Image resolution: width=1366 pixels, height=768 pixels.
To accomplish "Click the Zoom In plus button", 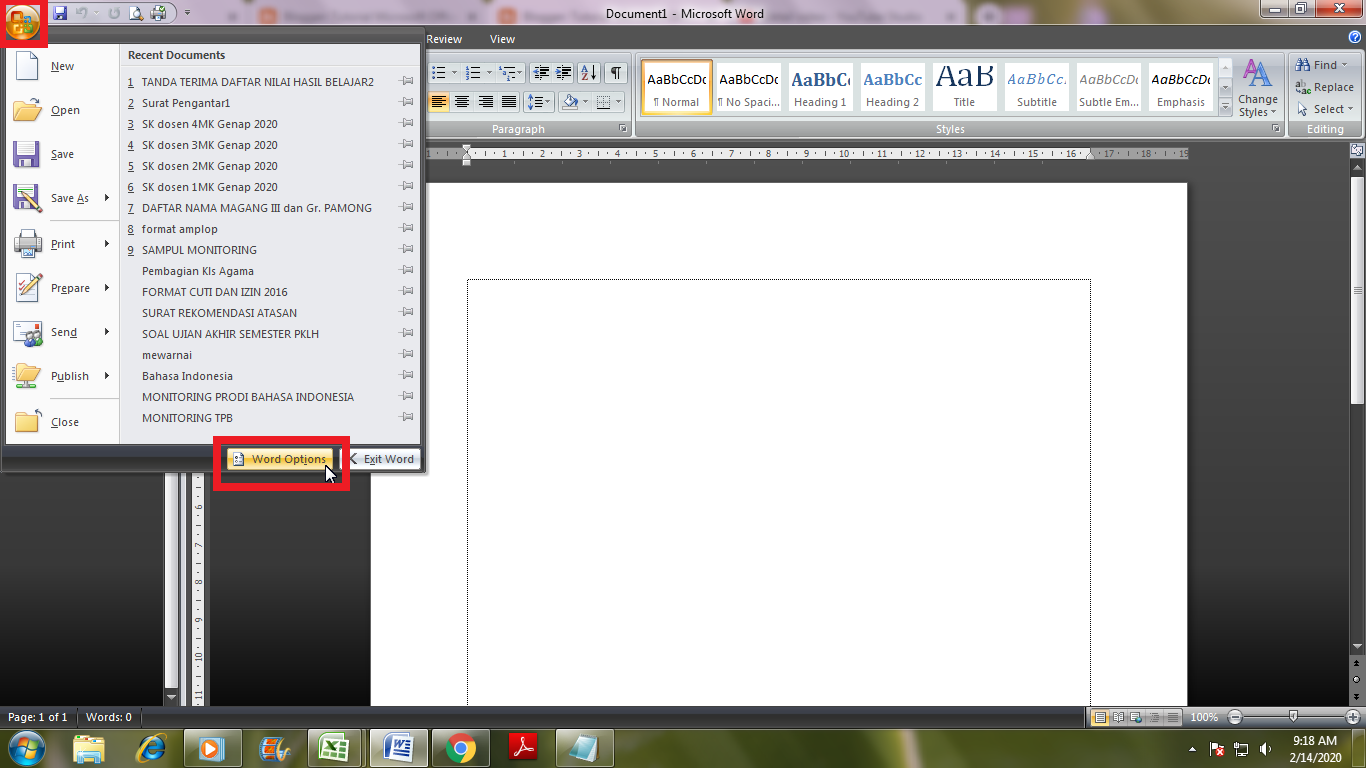I will [x=1353, y=717].
